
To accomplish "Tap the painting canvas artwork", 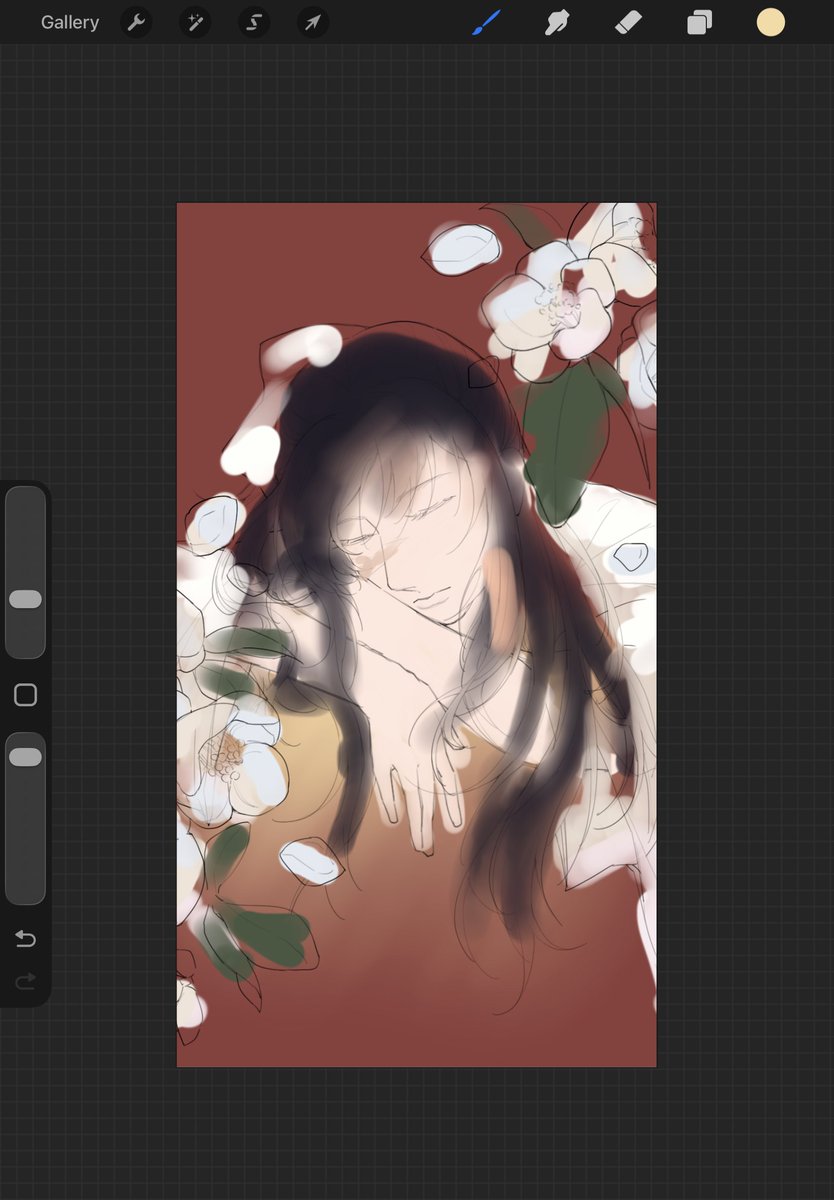I will (x=416, y=635).
